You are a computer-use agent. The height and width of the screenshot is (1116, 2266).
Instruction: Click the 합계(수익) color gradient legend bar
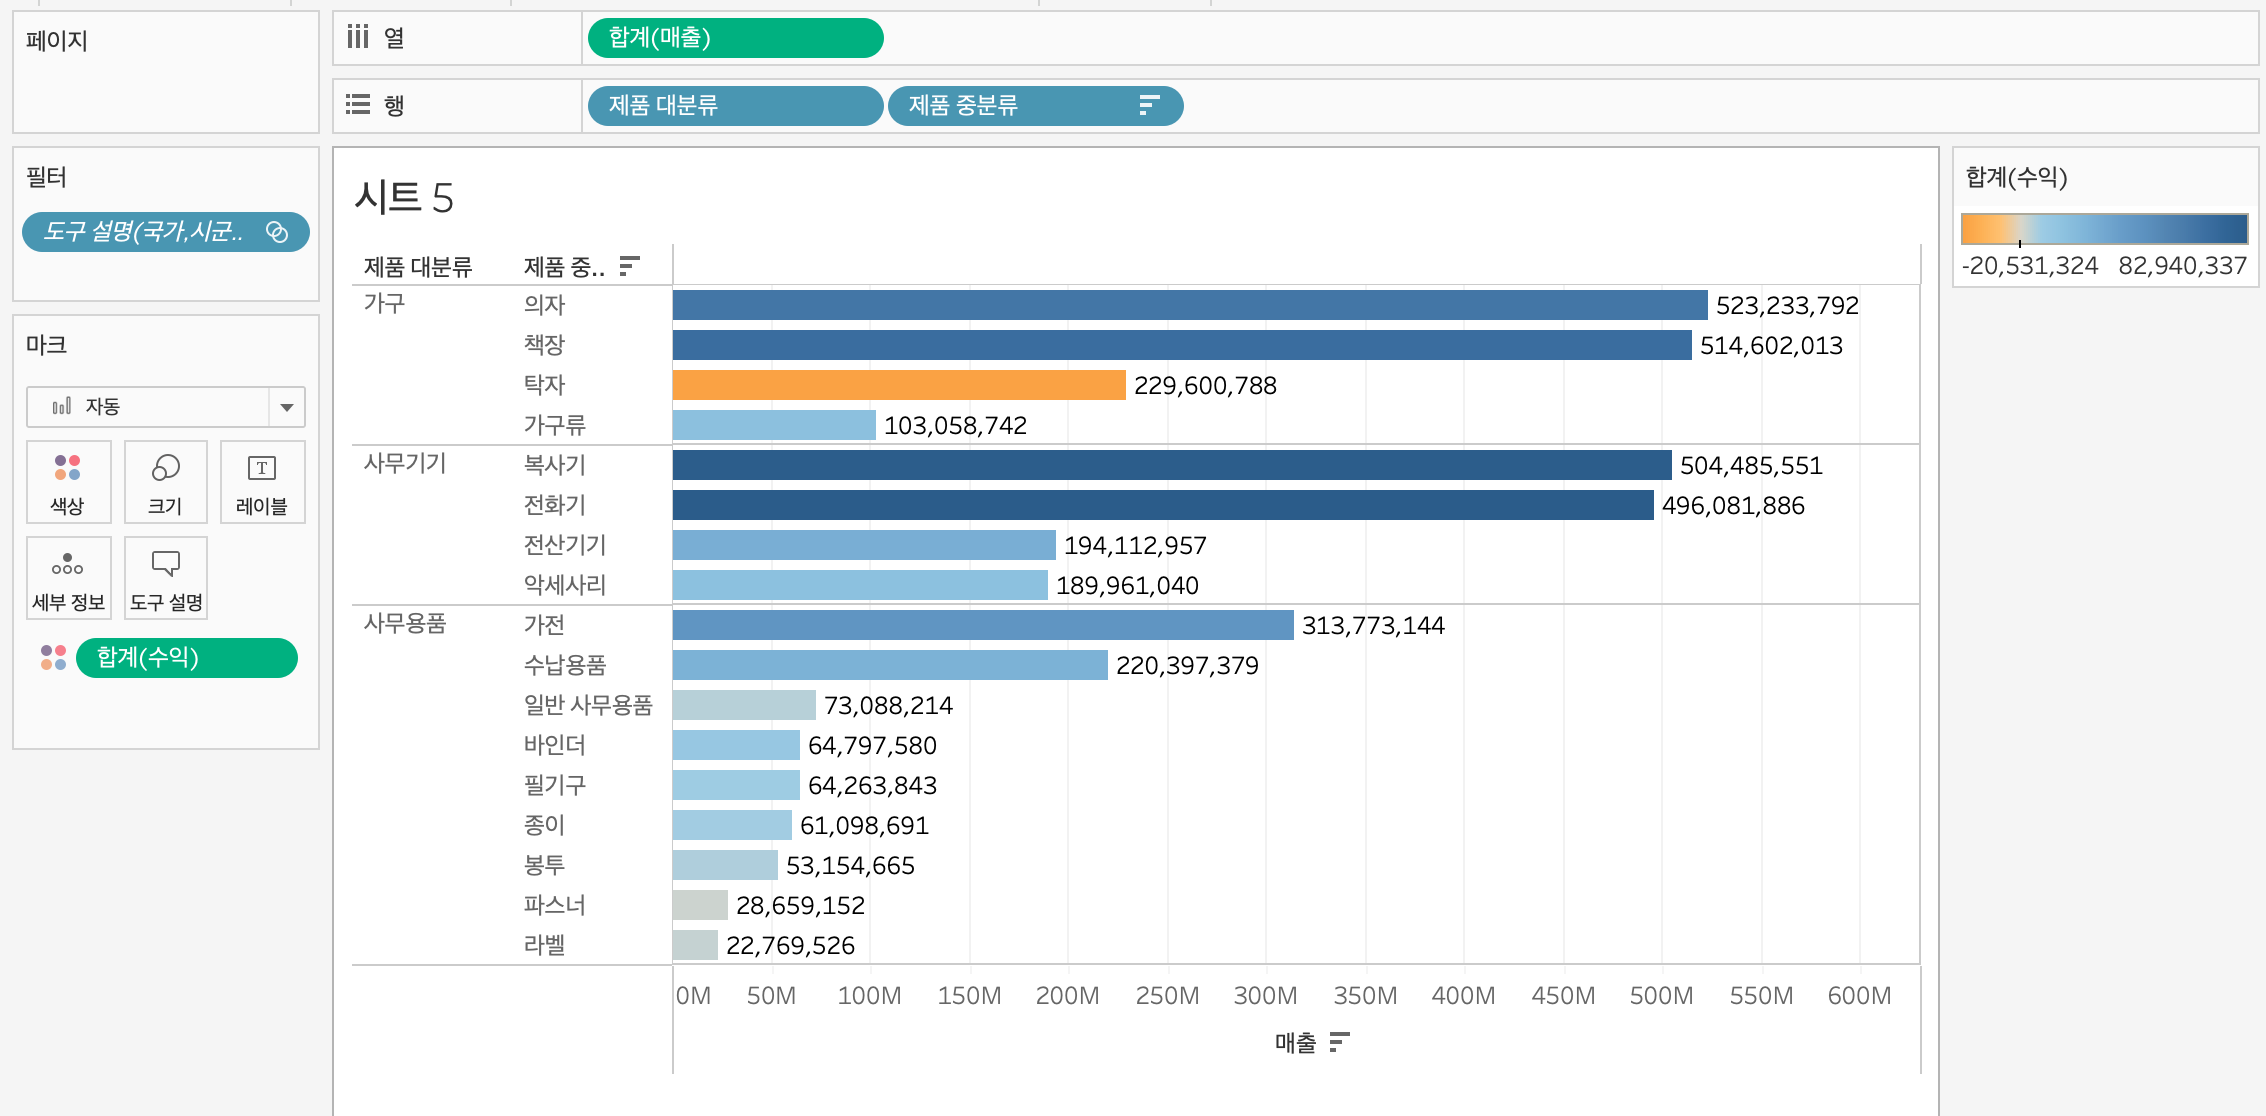[2104, 229]
